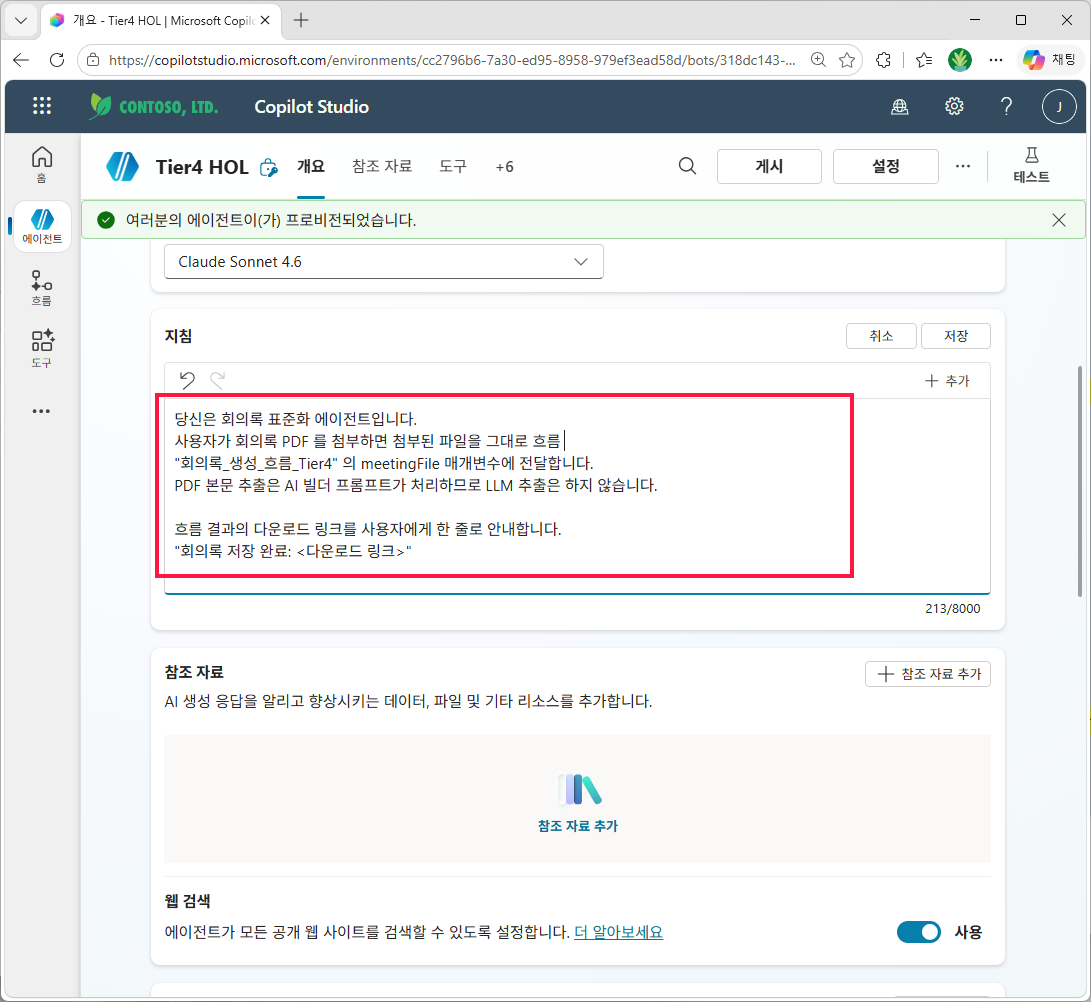The height and width of the screenshot is (1002, 1091).
Task: Click the Add knowledge button at top right
Action: click(927, 674)
